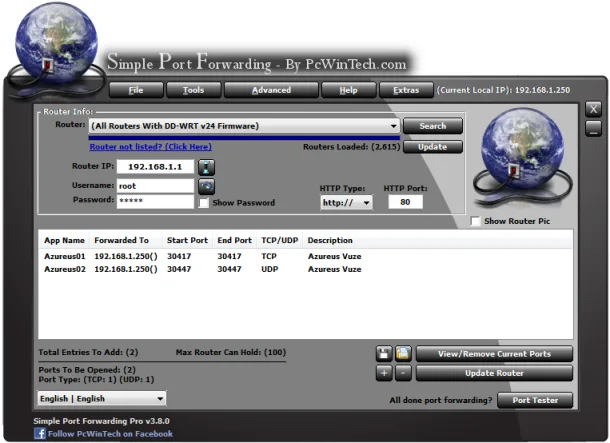Tick the Show Router Pic checkbox
610x443 pixels.
475,221
